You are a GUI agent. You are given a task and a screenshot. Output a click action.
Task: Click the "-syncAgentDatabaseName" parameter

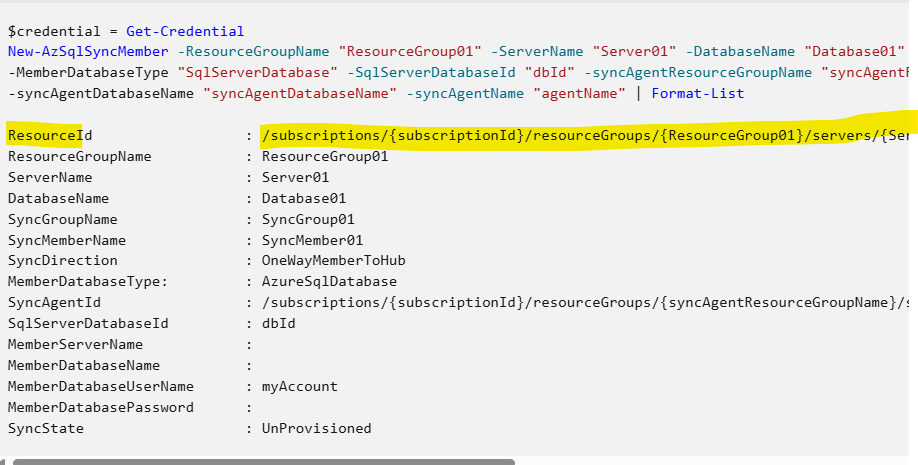point(101,94)
